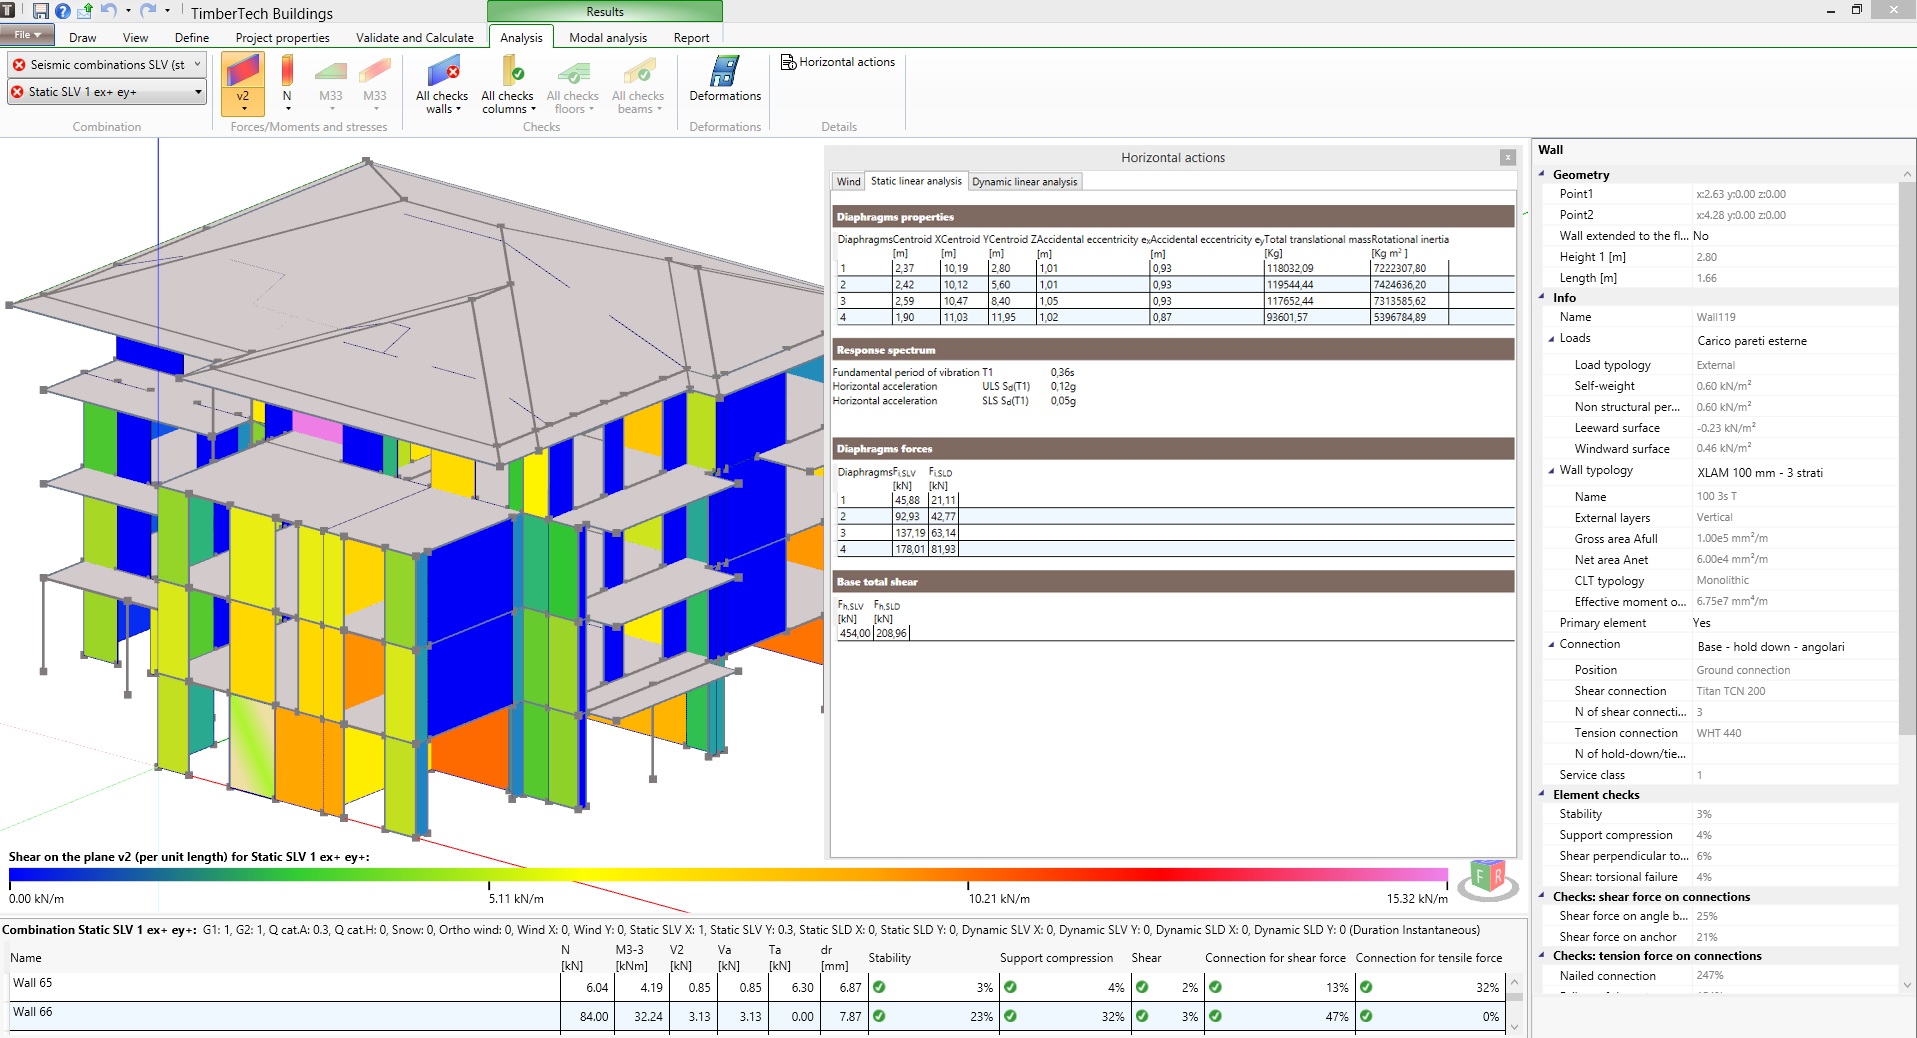Image resolution: width=1917 pixels, height=1038 pixels.
Task: Open All checks columns tool
Action: pos(508,85)
